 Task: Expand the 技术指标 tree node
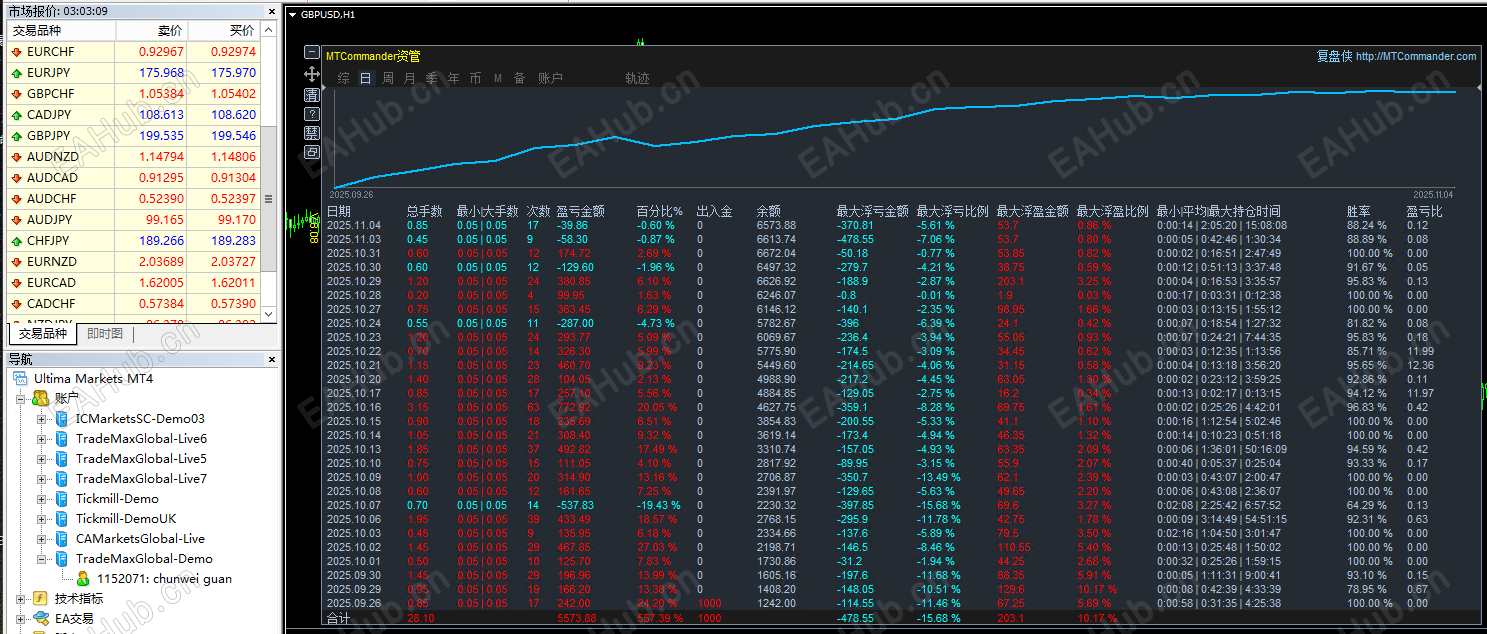click(21, 599)
